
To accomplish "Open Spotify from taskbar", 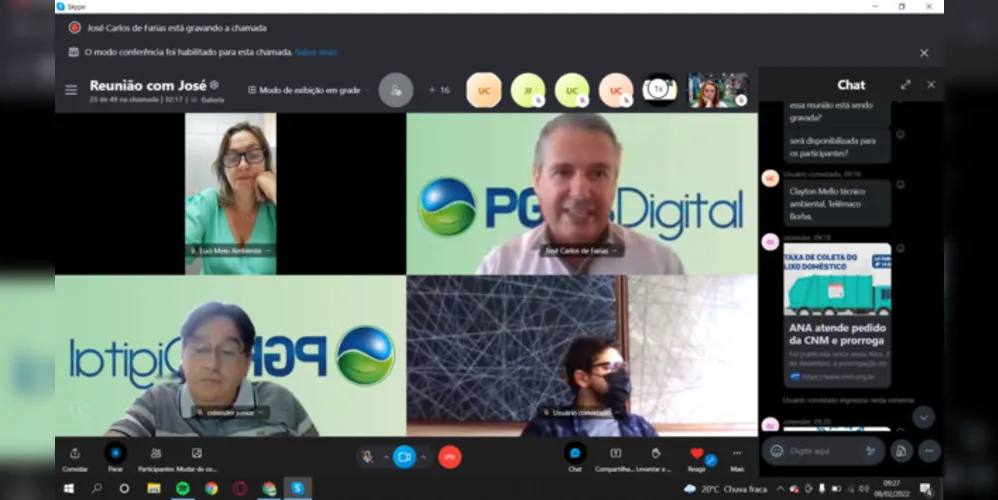I will tap(183, 489).
